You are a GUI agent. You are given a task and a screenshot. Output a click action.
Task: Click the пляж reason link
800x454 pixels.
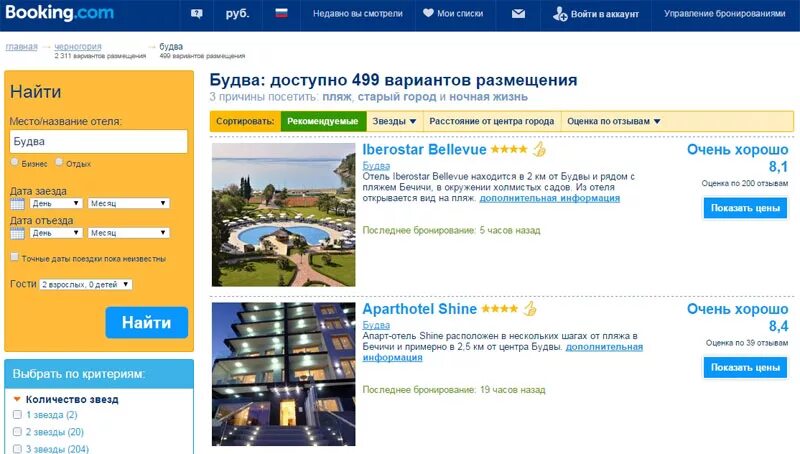pyautogui.click(x=337, y=97)
